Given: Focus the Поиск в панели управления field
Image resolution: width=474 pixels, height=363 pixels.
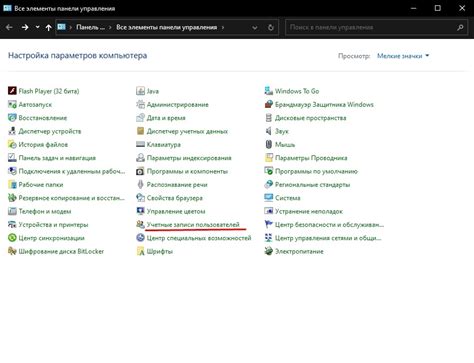Looking at the screenshot, I should tap(376, 27).
